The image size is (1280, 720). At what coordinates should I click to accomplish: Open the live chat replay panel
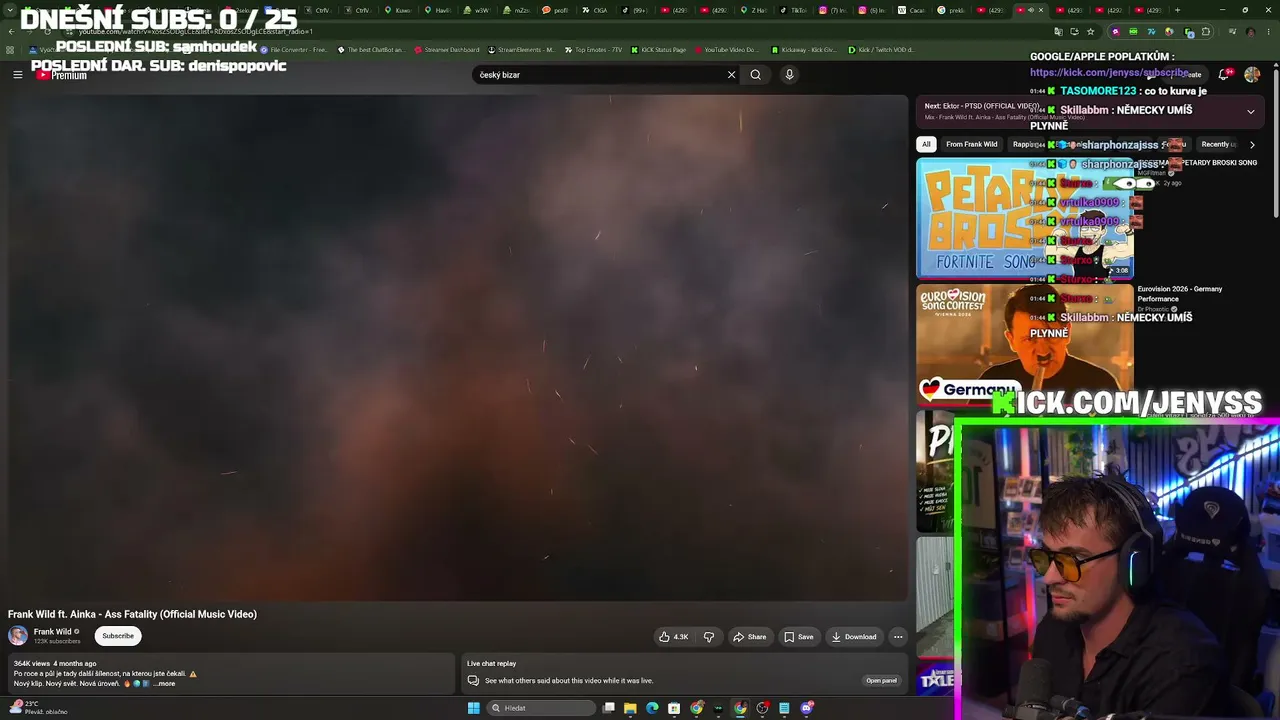881,681
